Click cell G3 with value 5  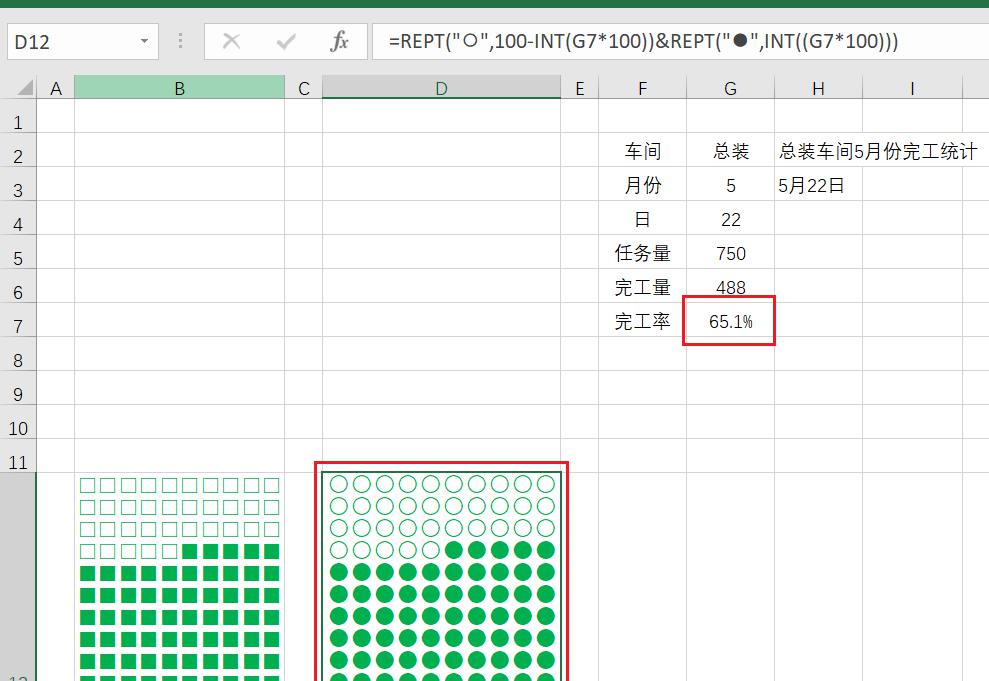(x=730, y=184)
